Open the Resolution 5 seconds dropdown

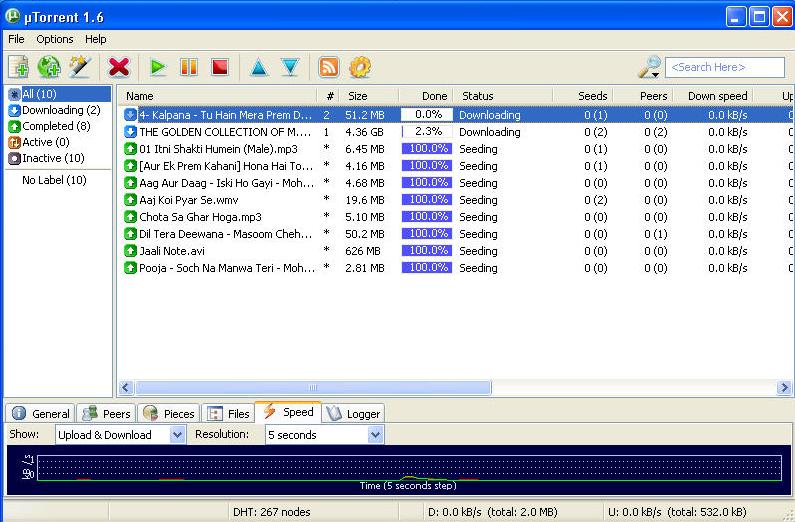click(324, 434)
